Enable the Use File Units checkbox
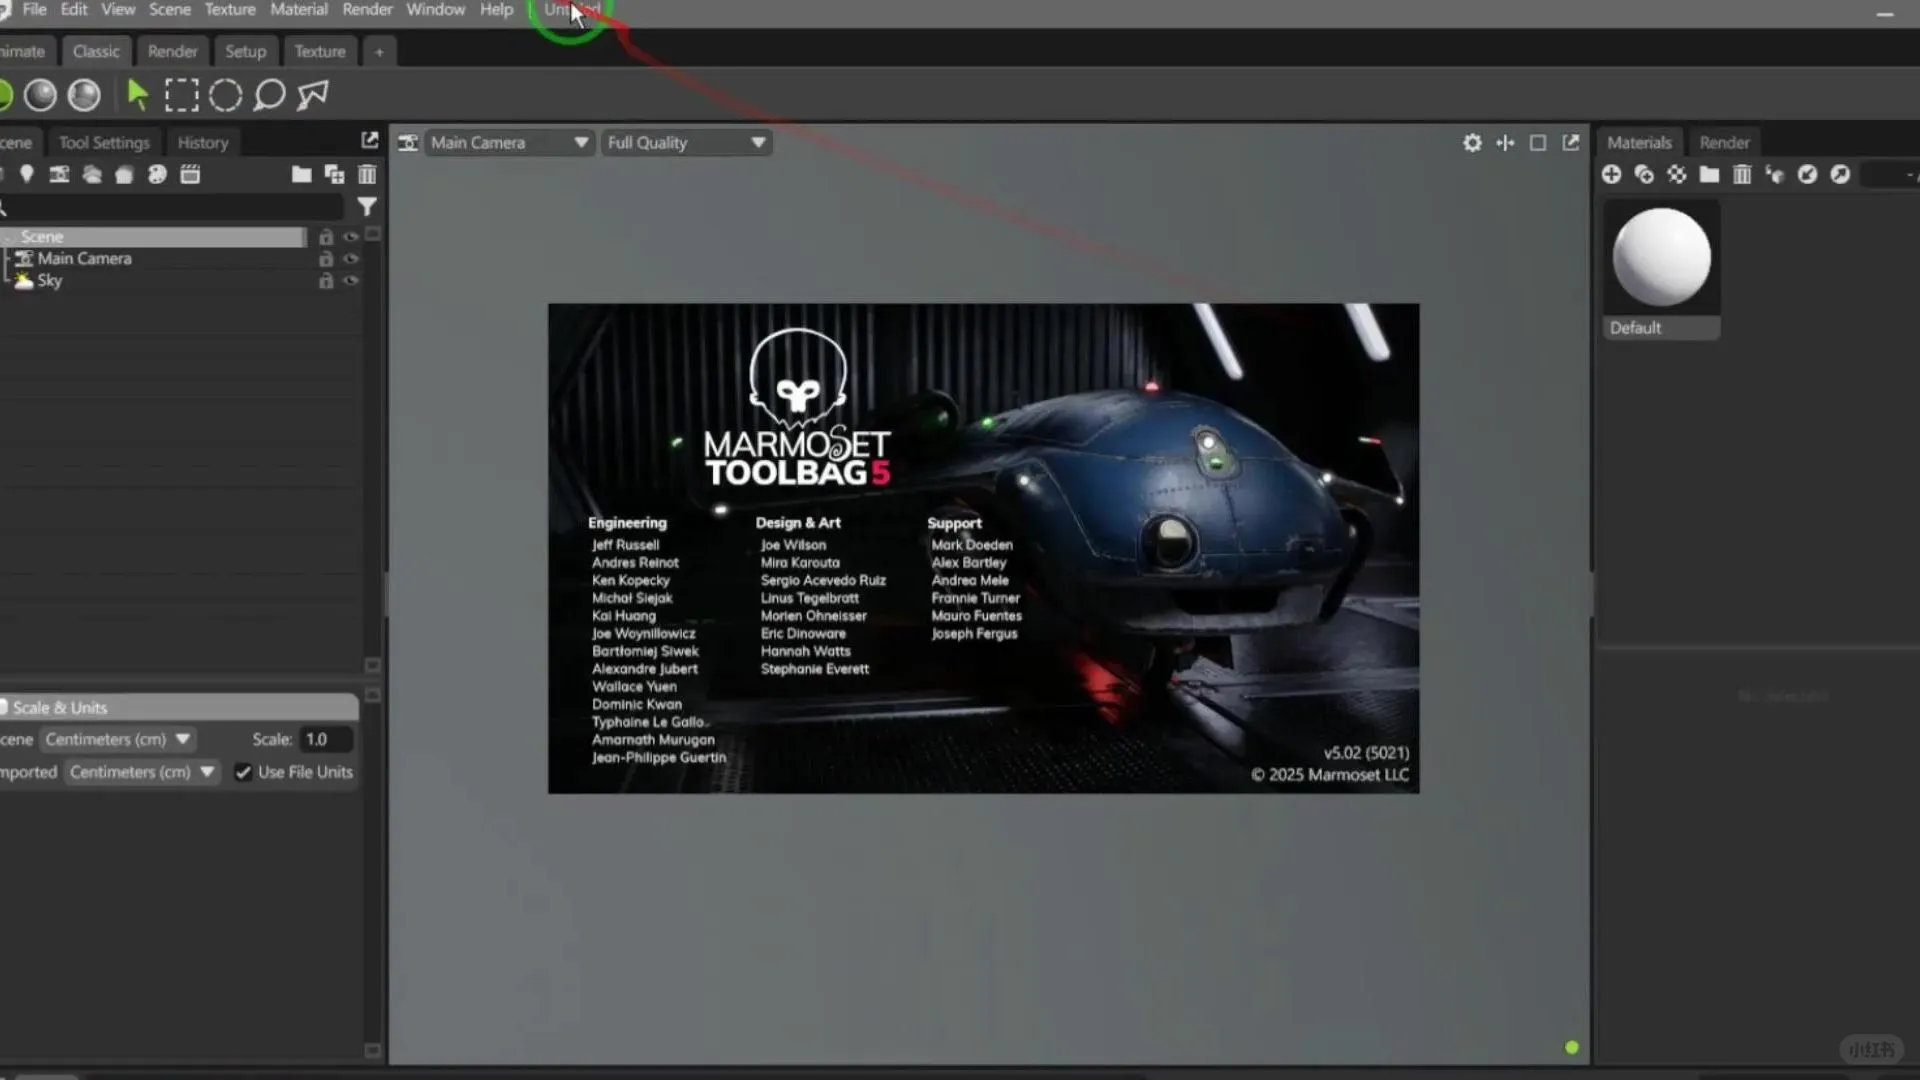 (244, 772)
